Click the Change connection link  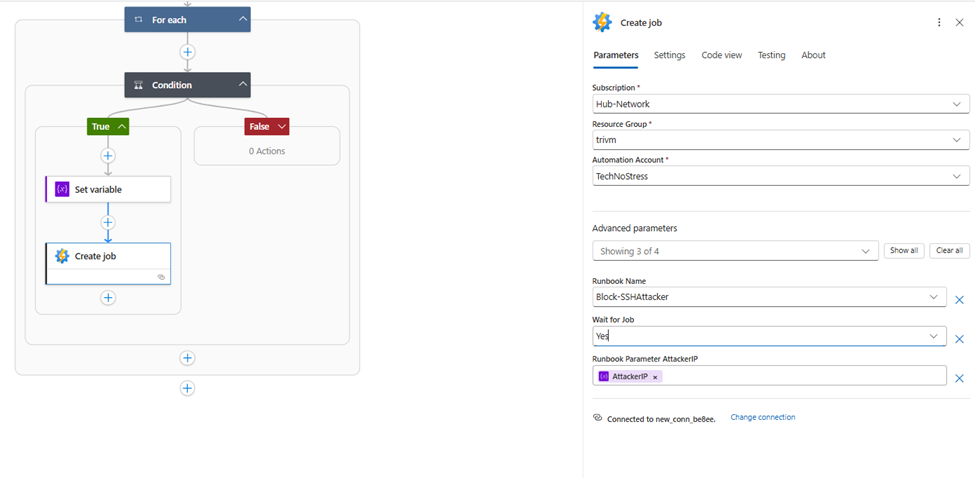[x=762, y=418]
